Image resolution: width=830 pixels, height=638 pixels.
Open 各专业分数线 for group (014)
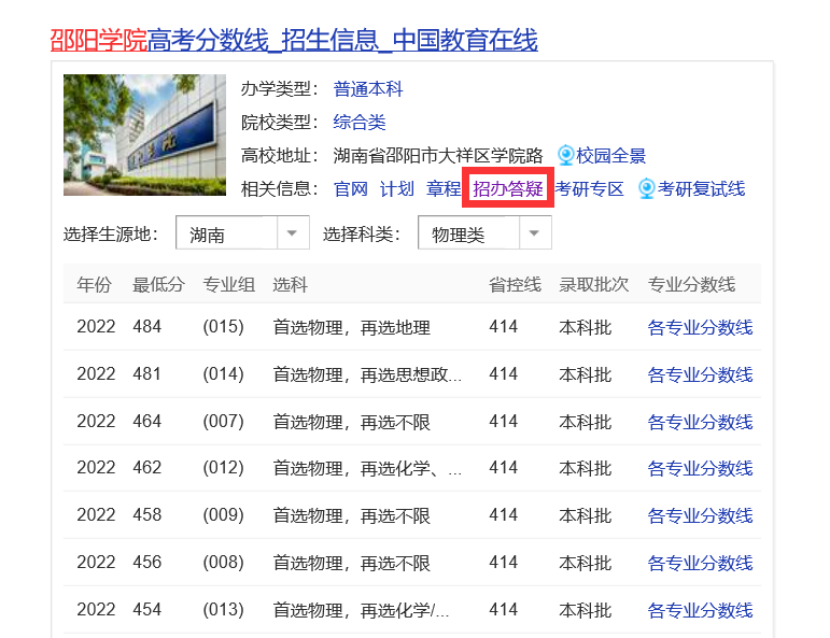pos(700,375)
